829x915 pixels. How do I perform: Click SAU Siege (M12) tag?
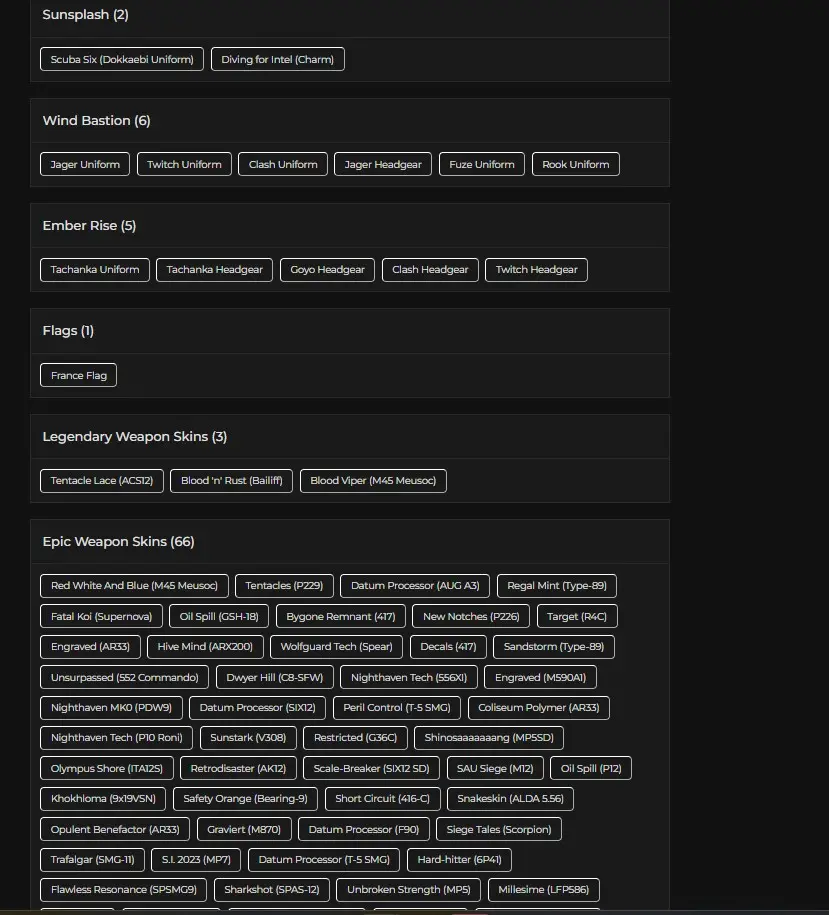point(495,769)
